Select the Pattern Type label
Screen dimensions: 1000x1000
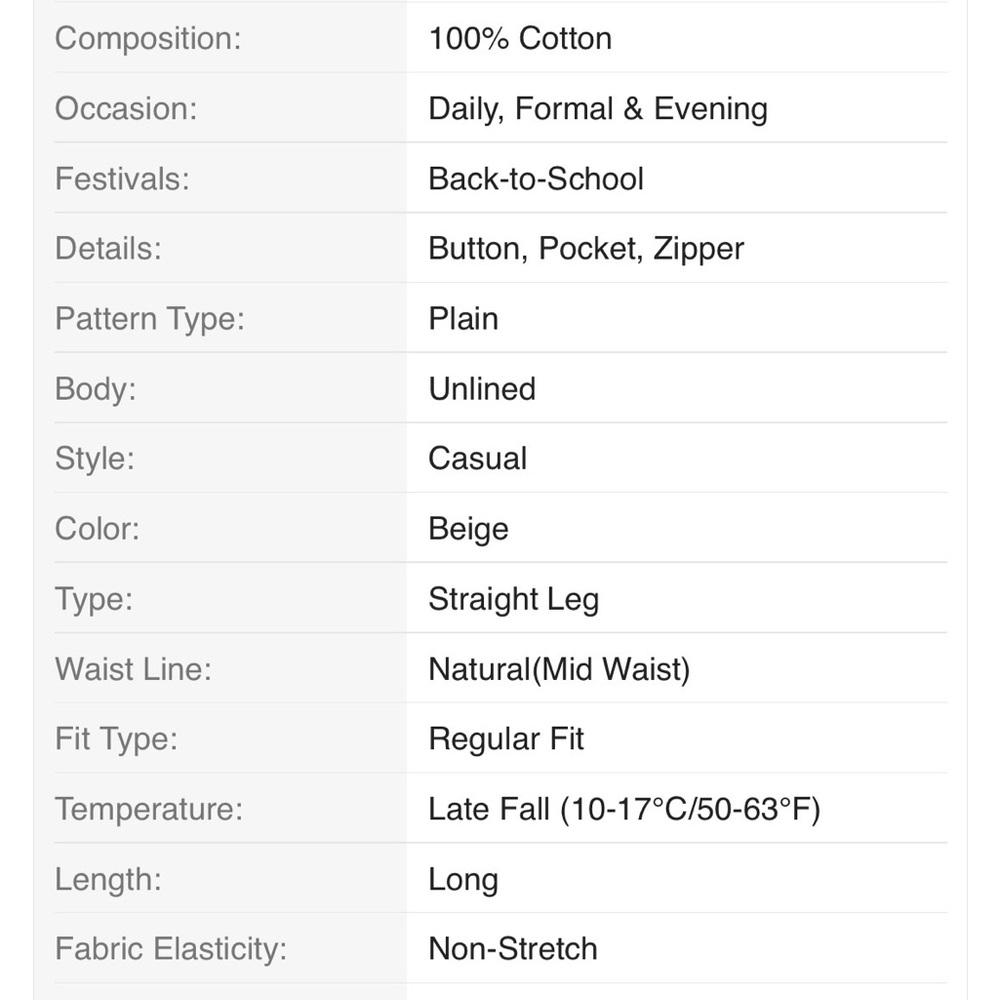pyautogui.click(x=150, y=319)
